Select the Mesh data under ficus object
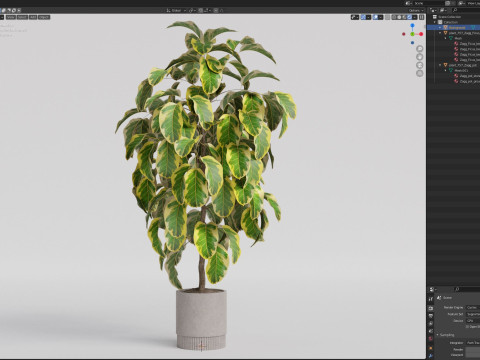The height and width of the screenshot is (360, 480). 458,38
